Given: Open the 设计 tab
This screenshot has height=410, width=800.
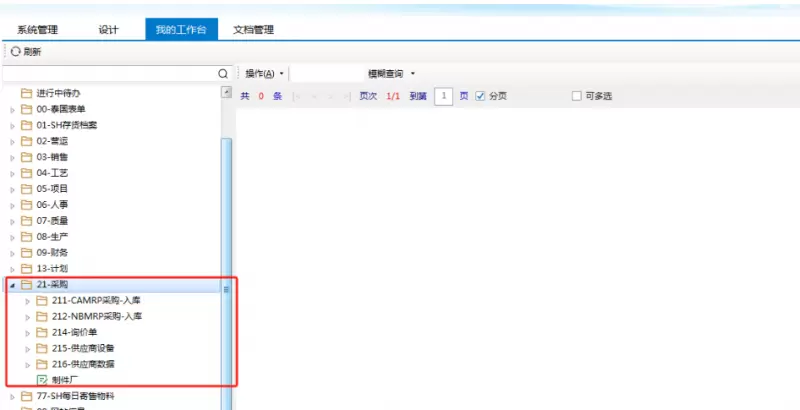Looking at the screenshot, I should 108,30.
